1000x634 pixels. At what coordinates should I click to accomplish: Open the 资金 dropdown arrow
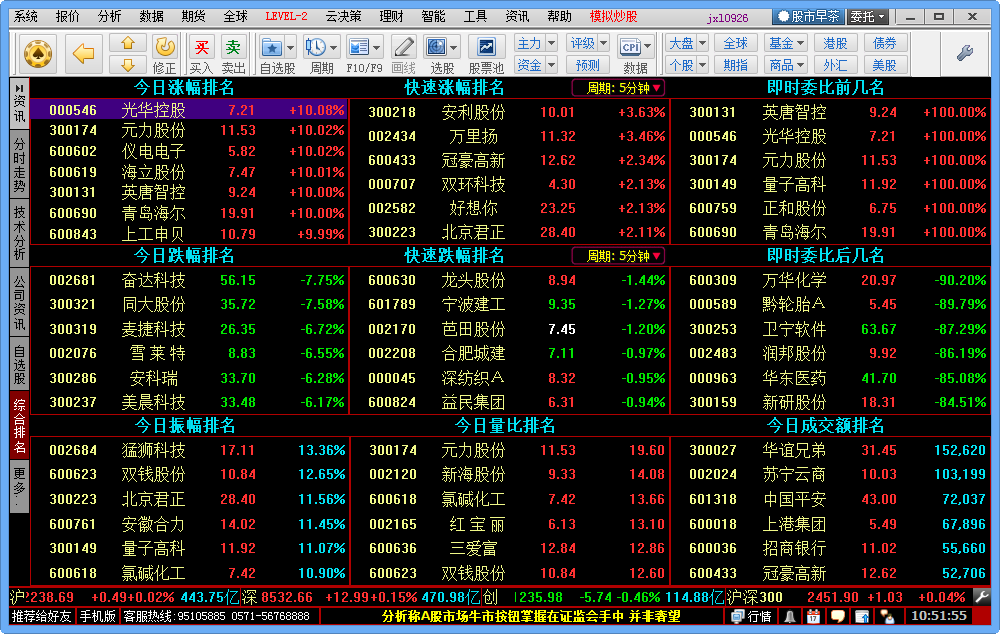point(552,64)
